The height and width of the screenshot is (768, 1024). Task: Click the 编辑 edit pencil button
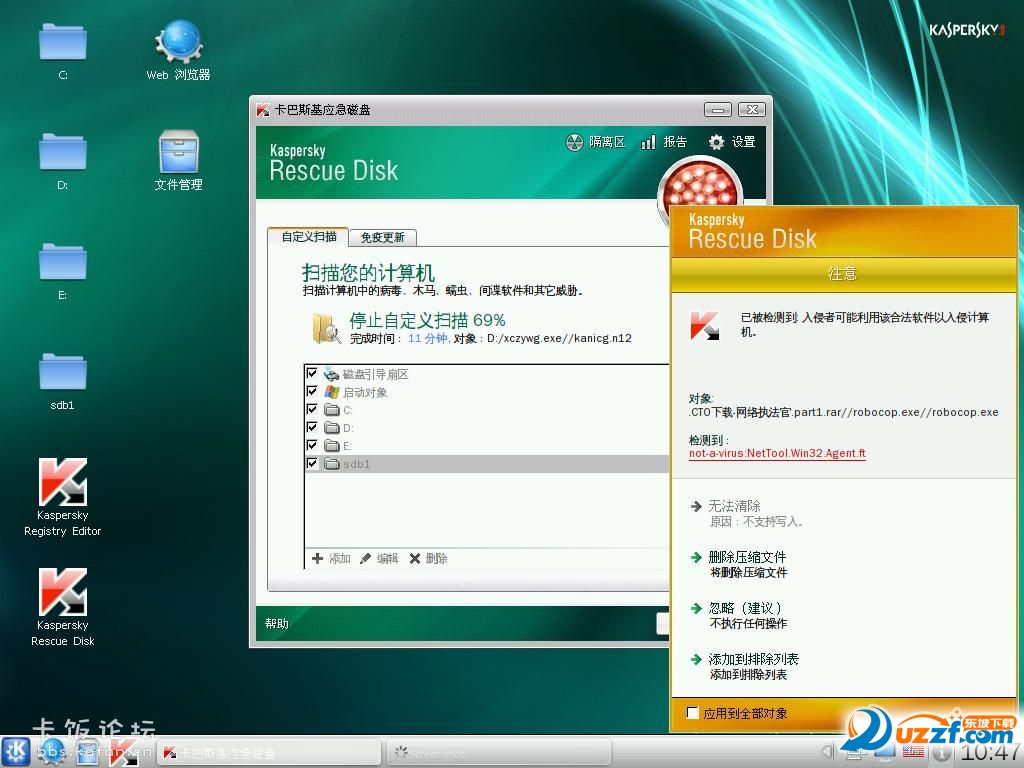pos(379,558)
